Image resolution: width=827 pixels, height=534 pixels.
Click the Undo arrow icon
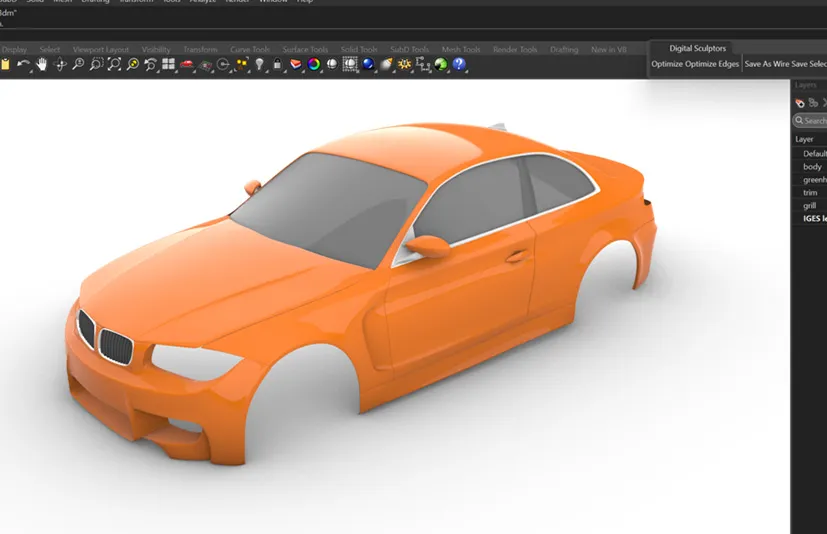pos(23,64)
